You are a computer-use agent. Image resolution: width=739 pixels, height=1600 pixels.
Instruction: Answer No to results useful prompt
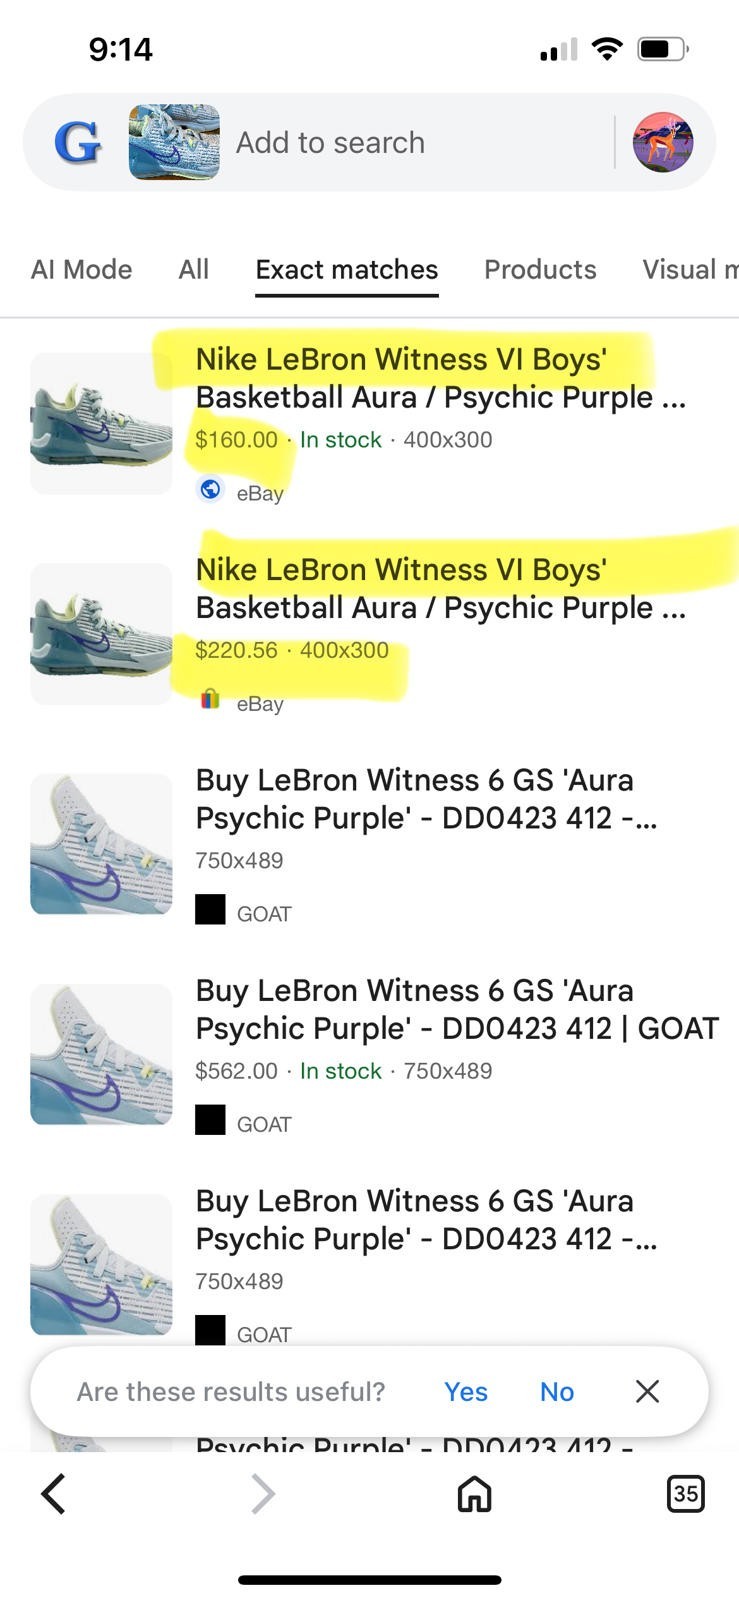pos(557,1391)
